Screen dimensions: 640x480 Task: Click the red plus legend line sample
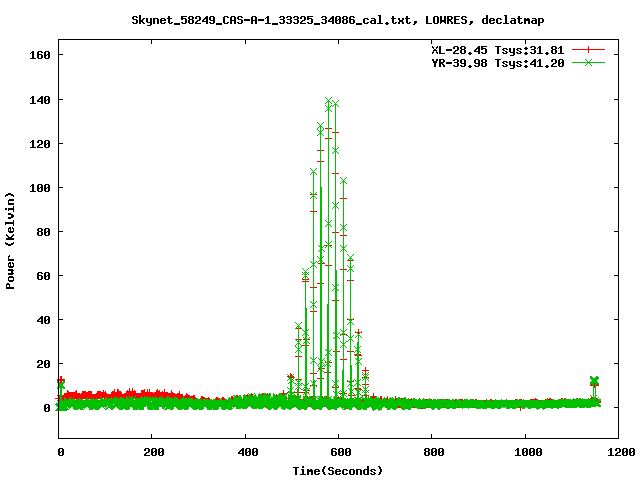click(588, 50)
